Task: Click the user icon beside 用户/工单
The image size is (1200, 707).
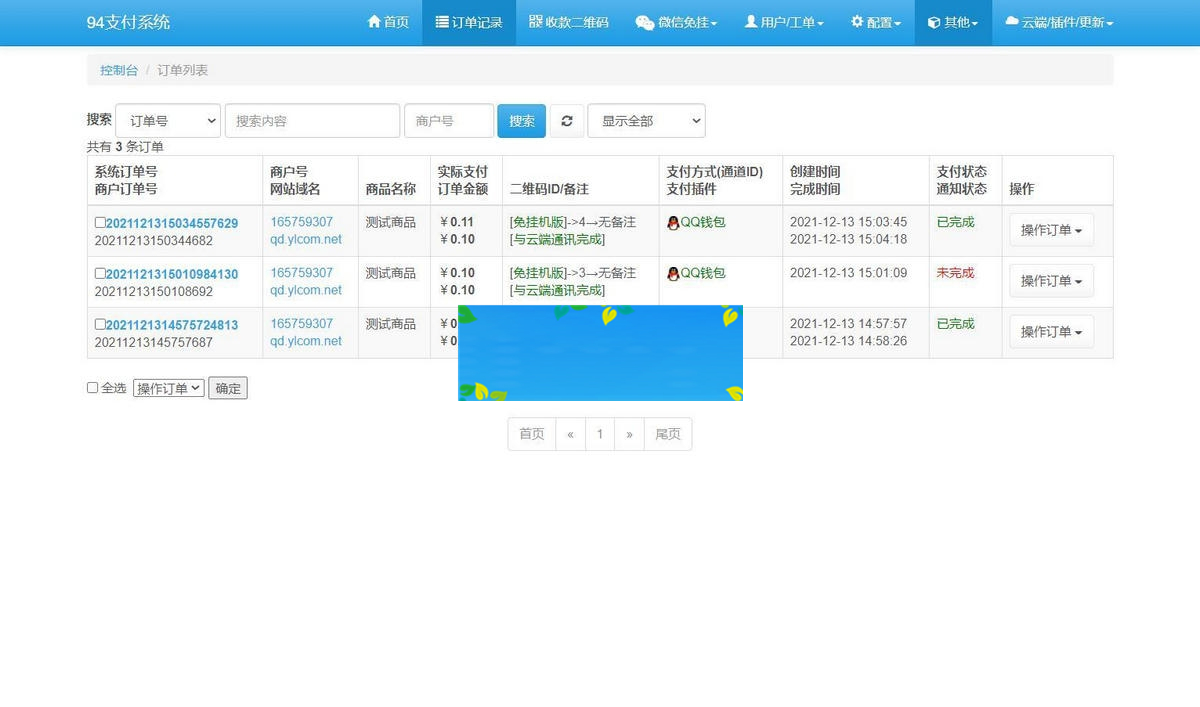Action: point(753,22)
